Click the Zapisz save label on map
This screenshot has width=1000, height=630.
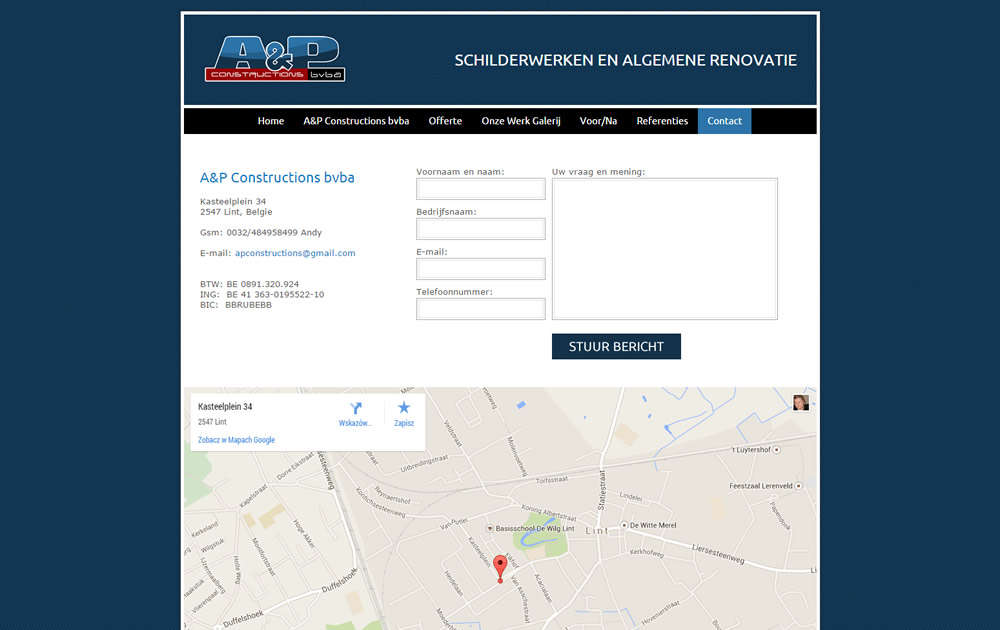[x=404, y=423]
